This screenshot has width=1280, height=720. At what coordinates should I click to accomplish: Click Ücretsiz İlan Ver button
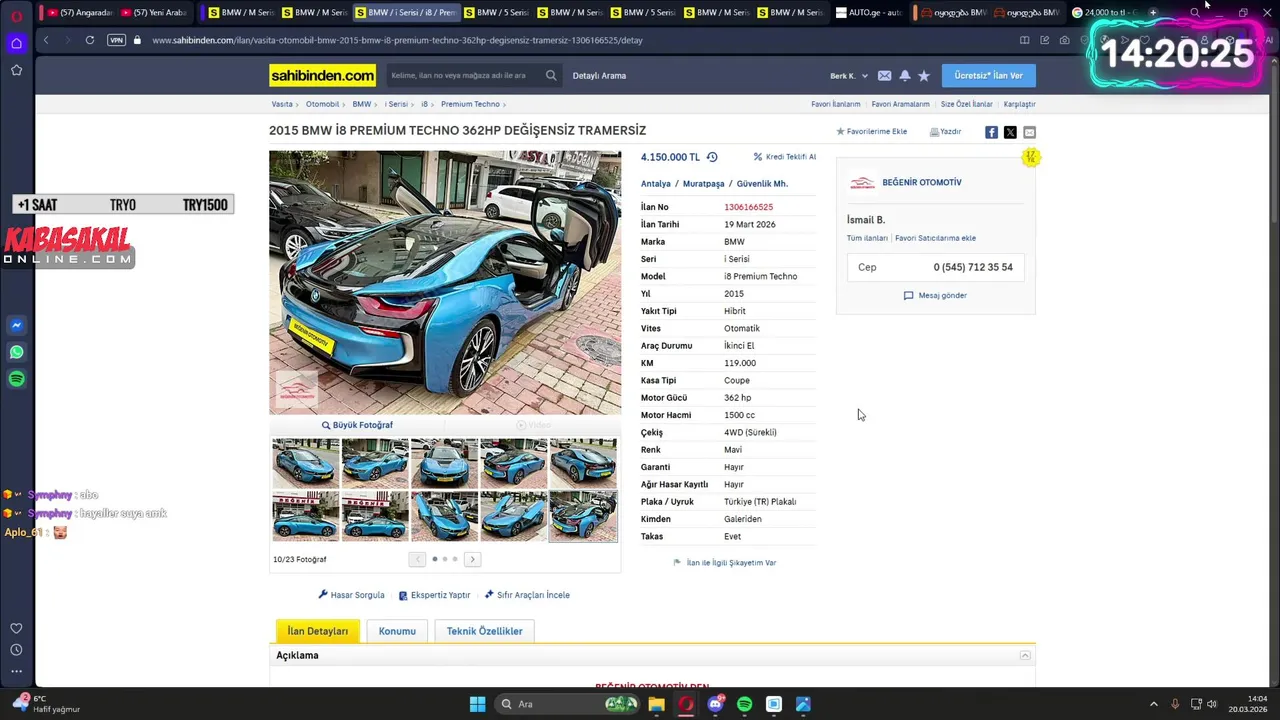click(x=988, y=76)
